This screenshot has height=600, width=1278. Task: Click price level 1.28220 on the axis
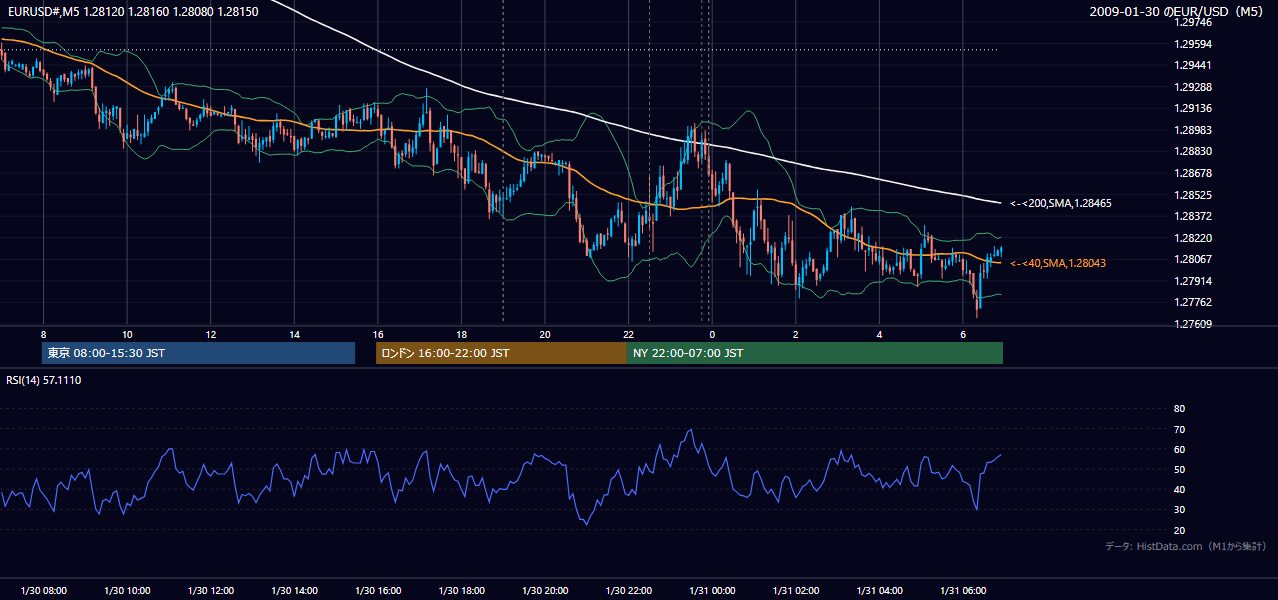pyautogui.click(x=1194, y=238)
